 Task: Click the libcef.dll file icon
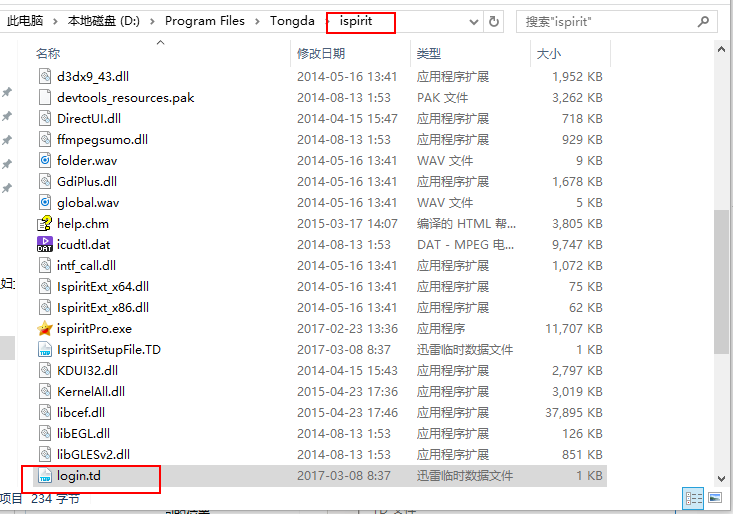coord(45,413)
